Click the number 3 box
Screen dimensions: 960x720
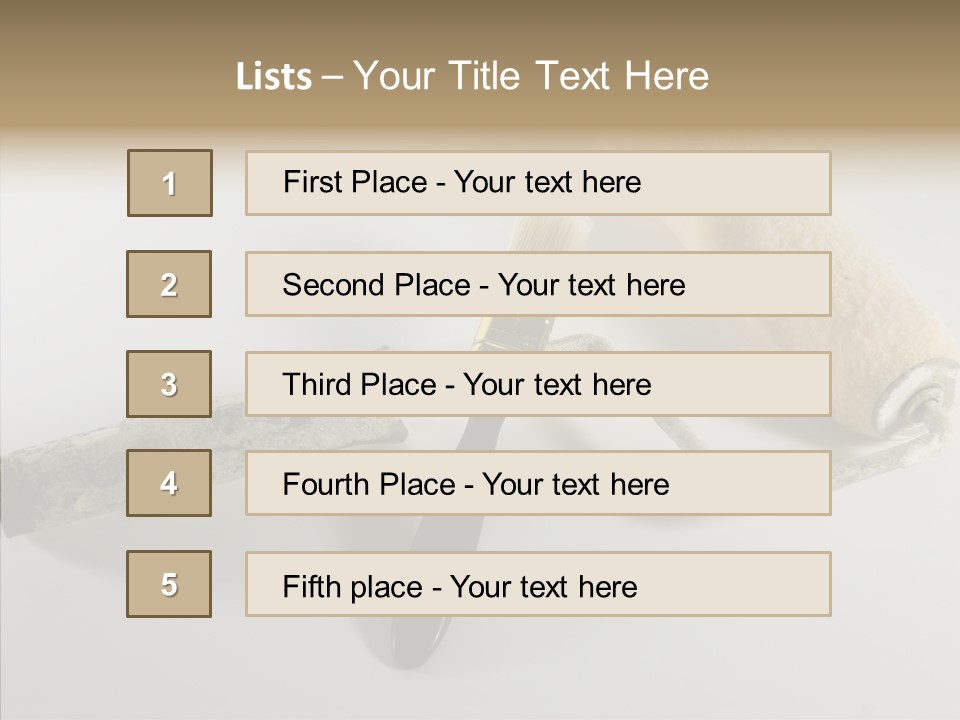pos(169,384)
